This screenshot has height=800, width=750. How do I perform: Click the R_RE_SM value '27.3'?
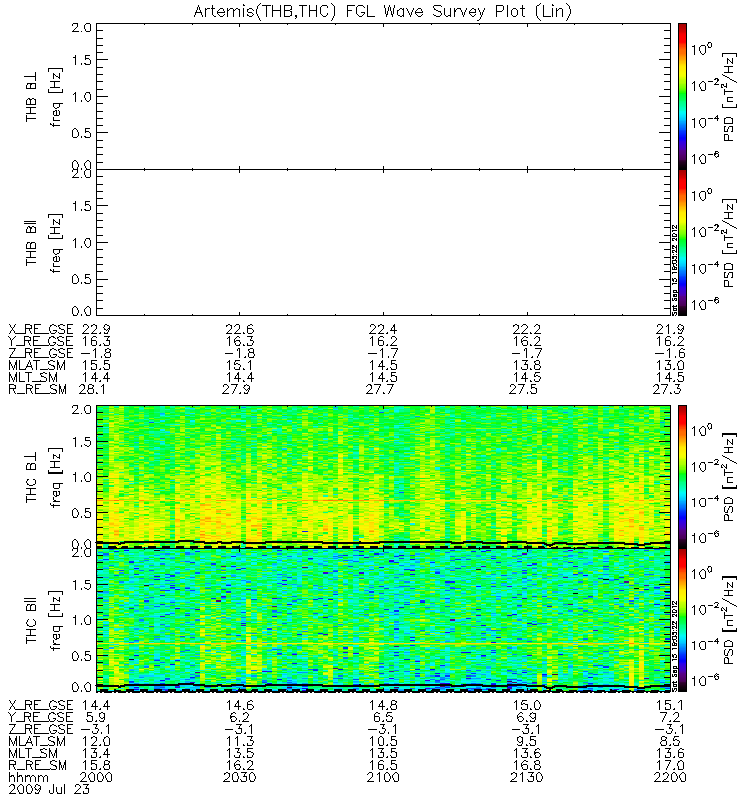pos(667,389)
